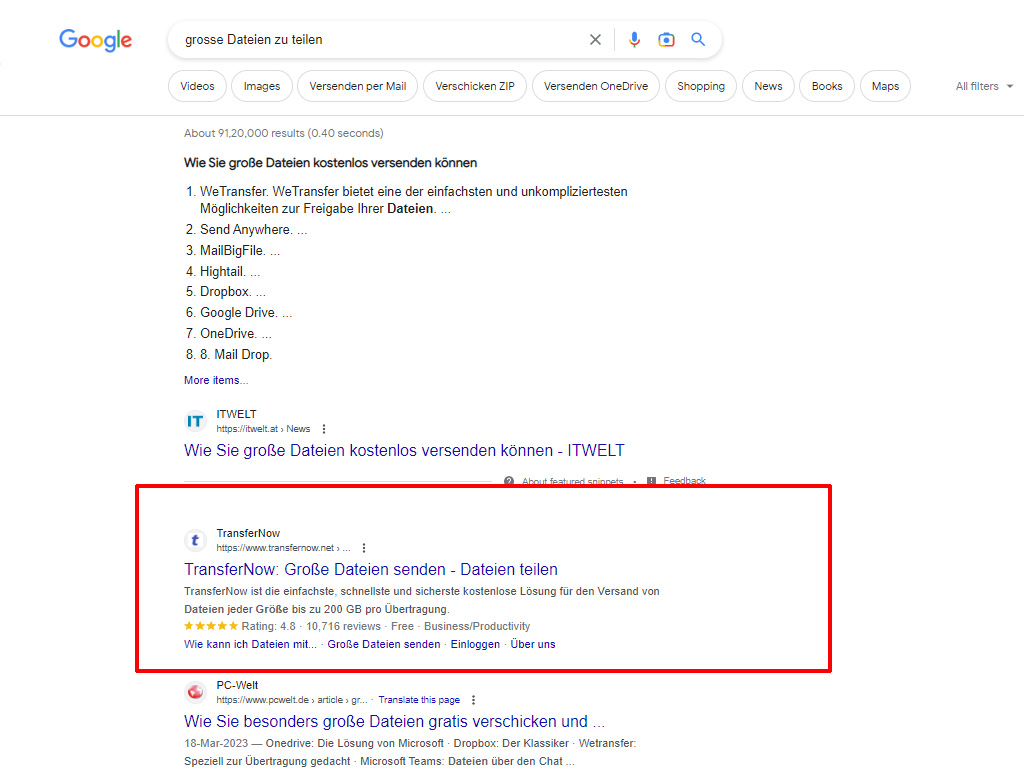
Task: Click Translate this page for PC-Welt
Action: coord(419,700)
